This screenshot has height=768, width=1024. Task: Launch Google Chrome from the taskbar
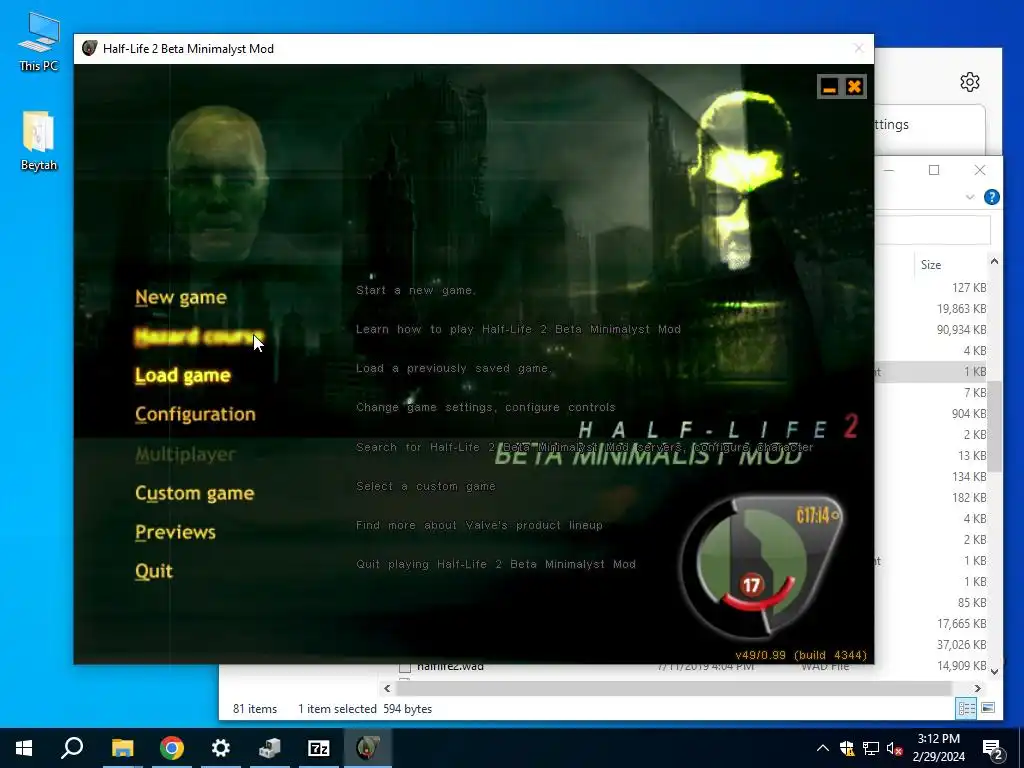click(172, 748)
